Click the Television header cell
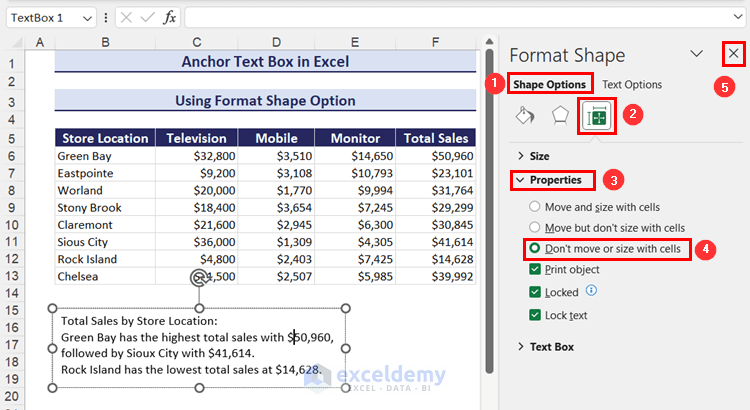The width and height of the screenshot is (750, 410). (197, 138)
